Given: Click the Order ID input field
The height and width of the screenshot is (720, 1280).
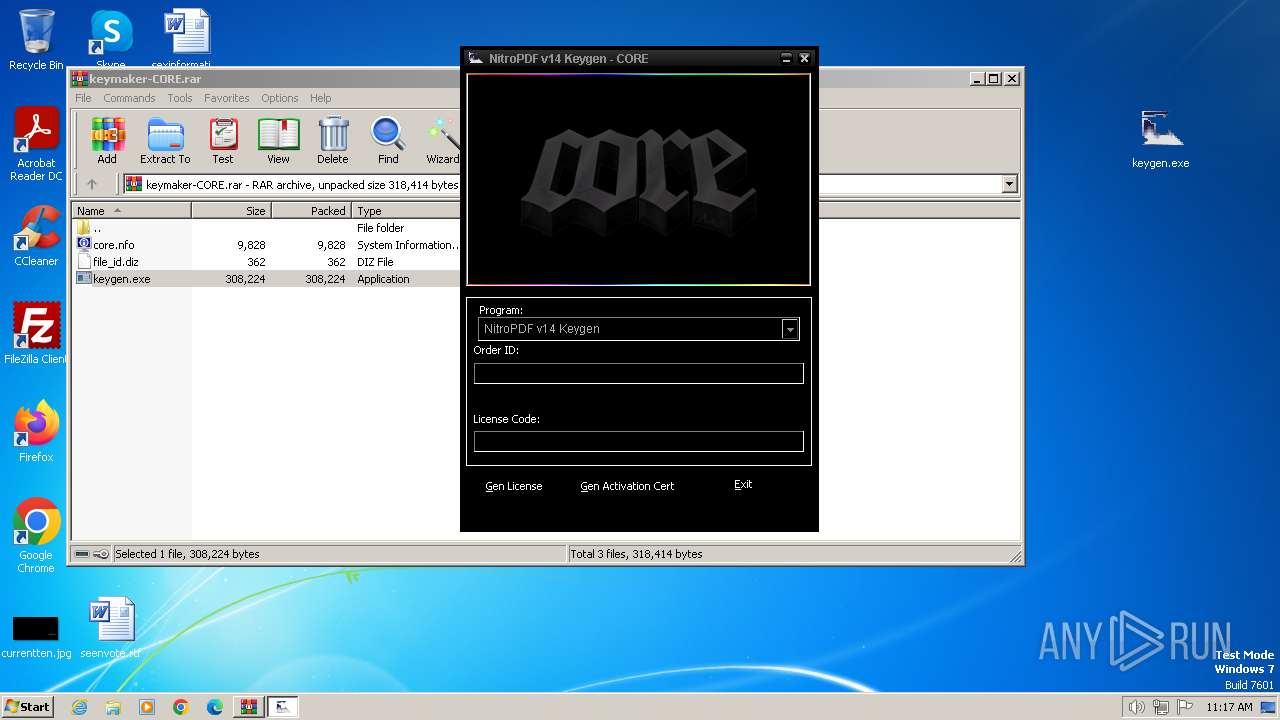Looking at the screenshot, I should point(638,373).
